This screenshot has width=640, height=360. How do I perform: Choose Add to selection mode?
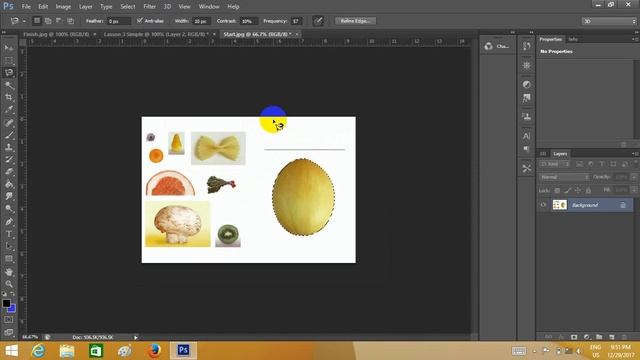tap(48, 20)
